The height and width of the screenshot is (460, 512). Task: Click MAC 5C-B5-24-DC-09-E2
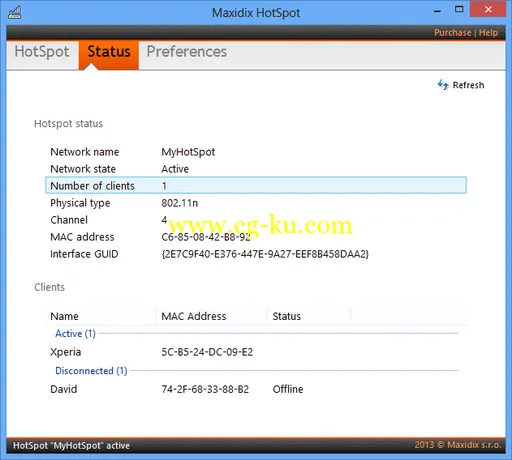[207, 352]
